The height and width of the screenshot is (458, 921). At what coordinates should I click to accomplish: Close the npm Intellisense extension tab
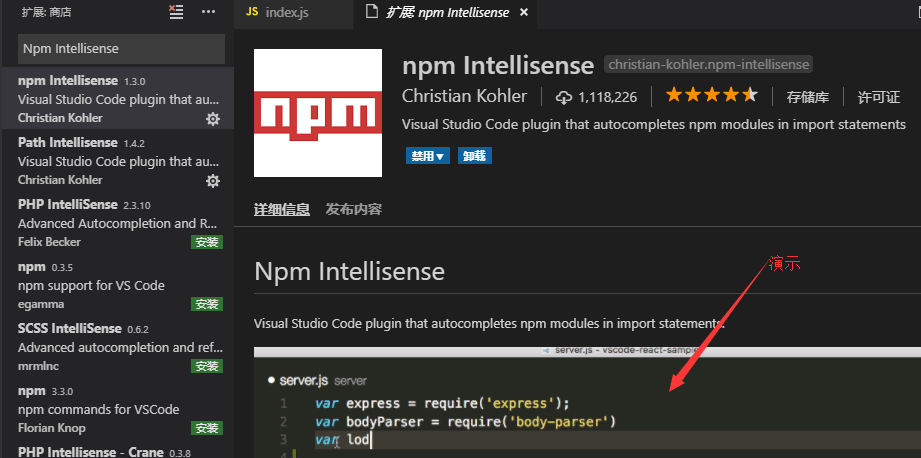(524, 12)
